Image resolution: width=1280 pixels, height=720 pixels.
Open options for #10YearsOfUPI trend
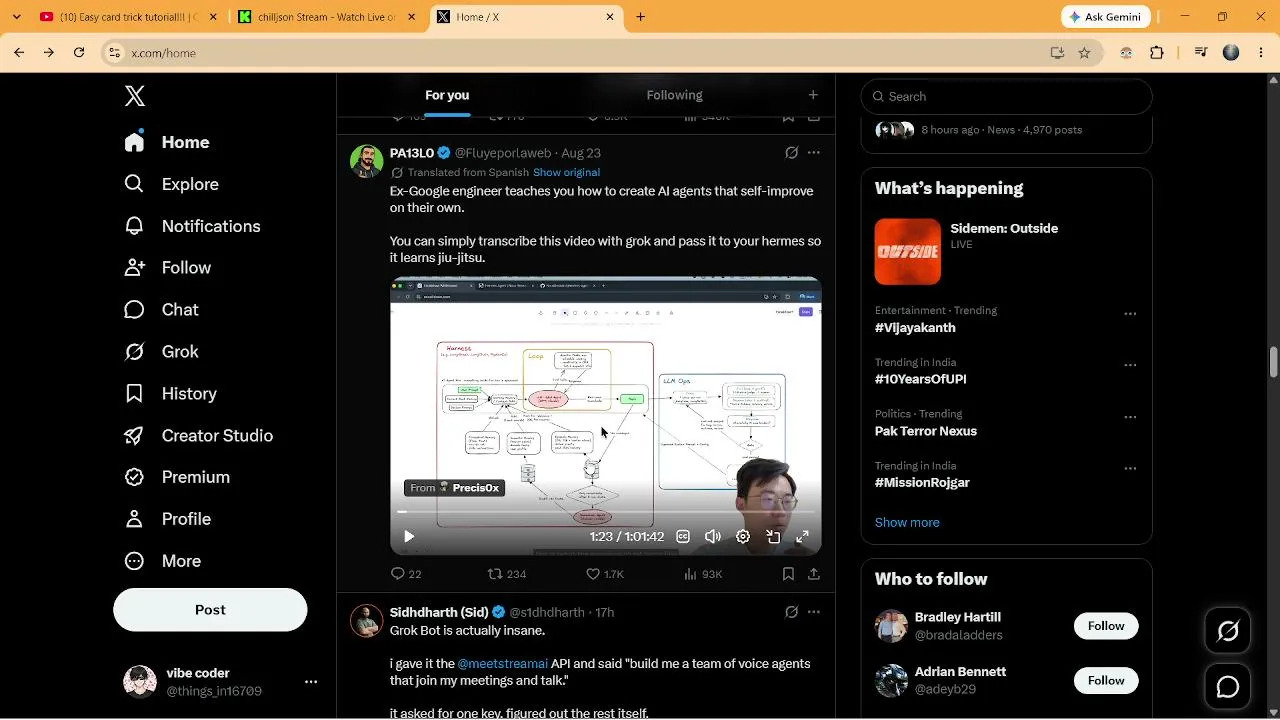1130,366
